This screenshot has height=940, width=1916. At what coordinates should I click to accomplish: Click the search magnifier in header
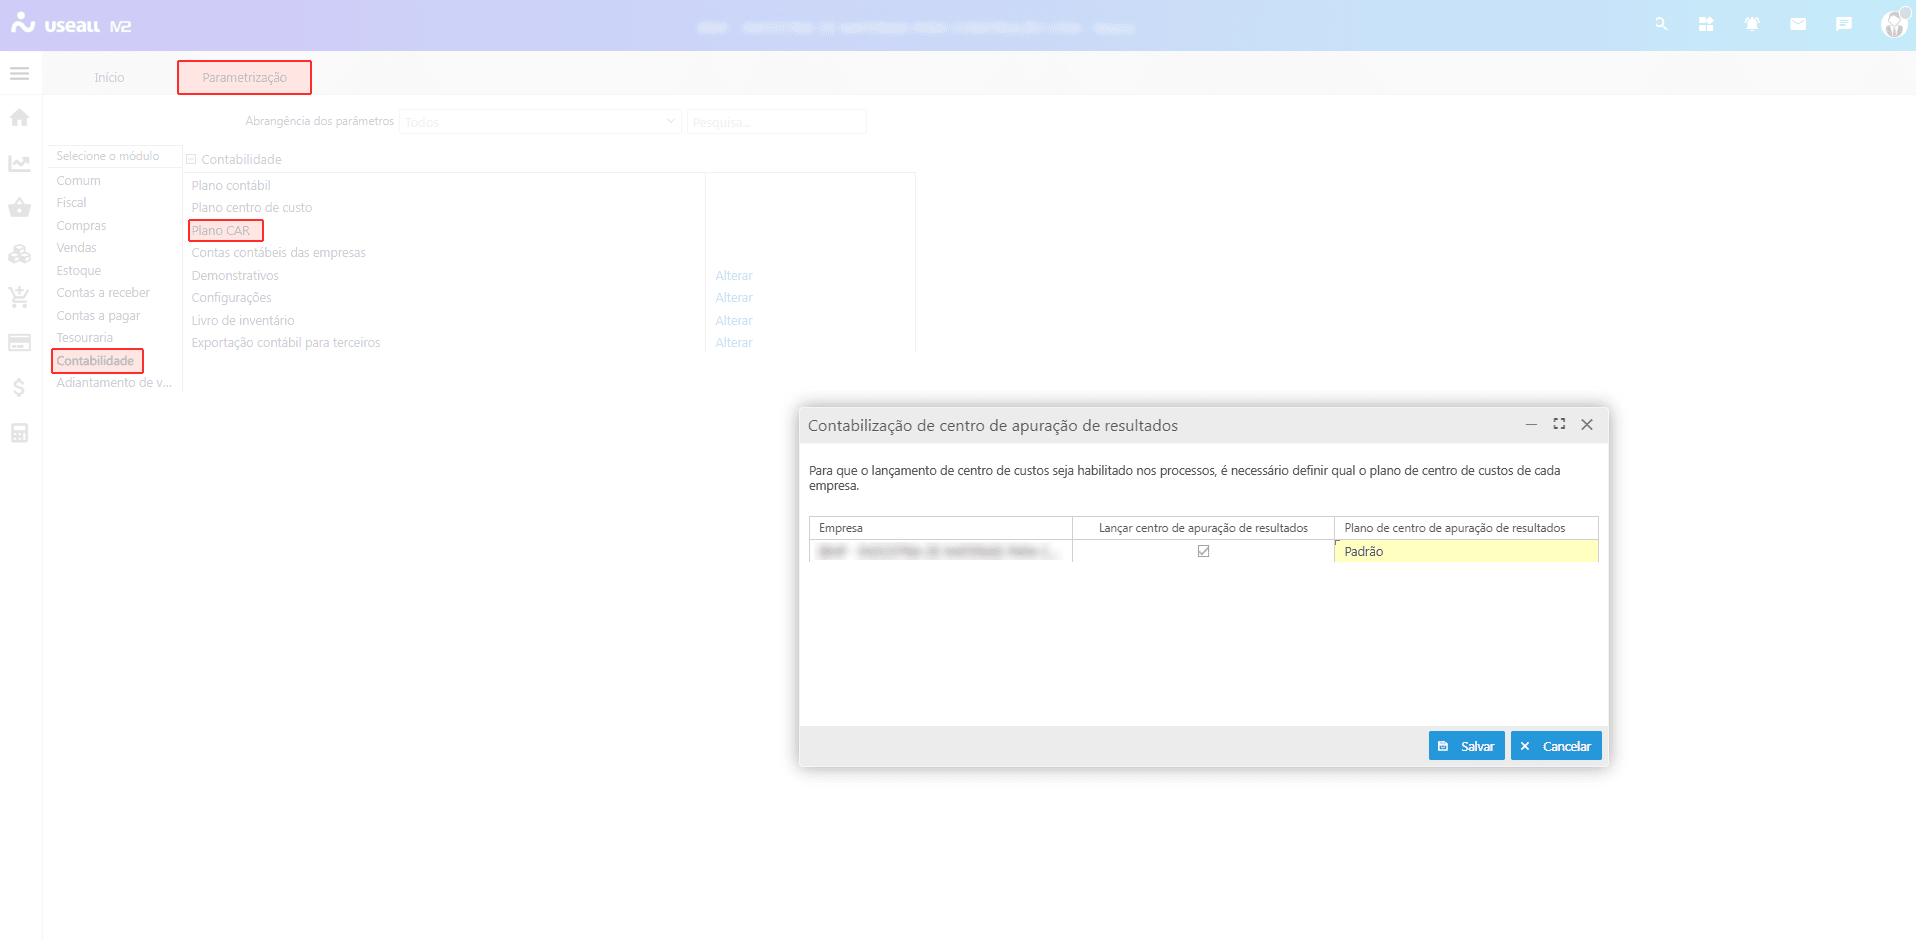(1661, 24)
